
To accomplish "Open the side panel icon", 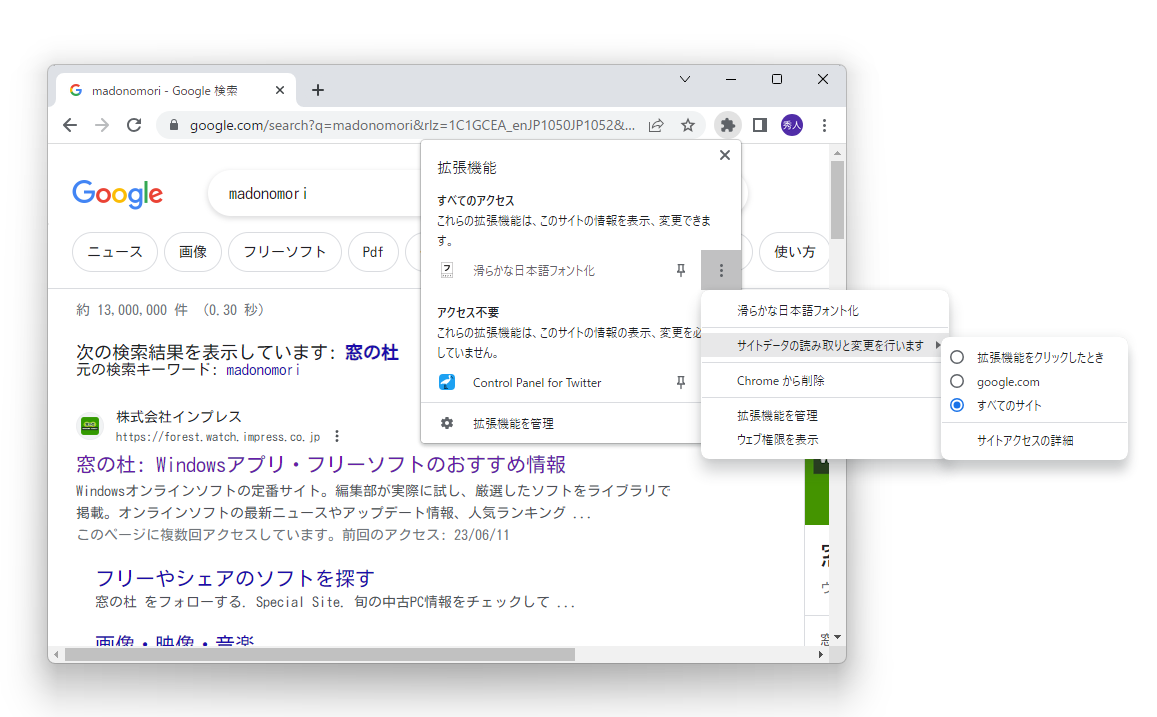I will (758, 125).
